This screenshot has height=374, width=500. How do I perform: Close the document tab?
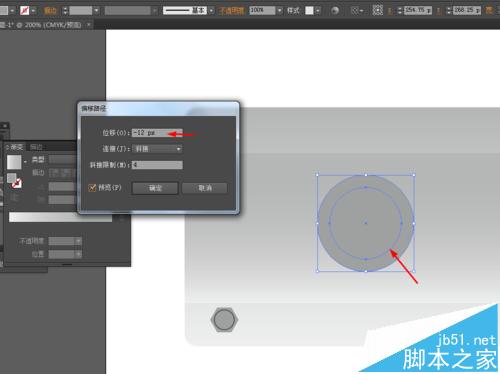coord(89,24)
